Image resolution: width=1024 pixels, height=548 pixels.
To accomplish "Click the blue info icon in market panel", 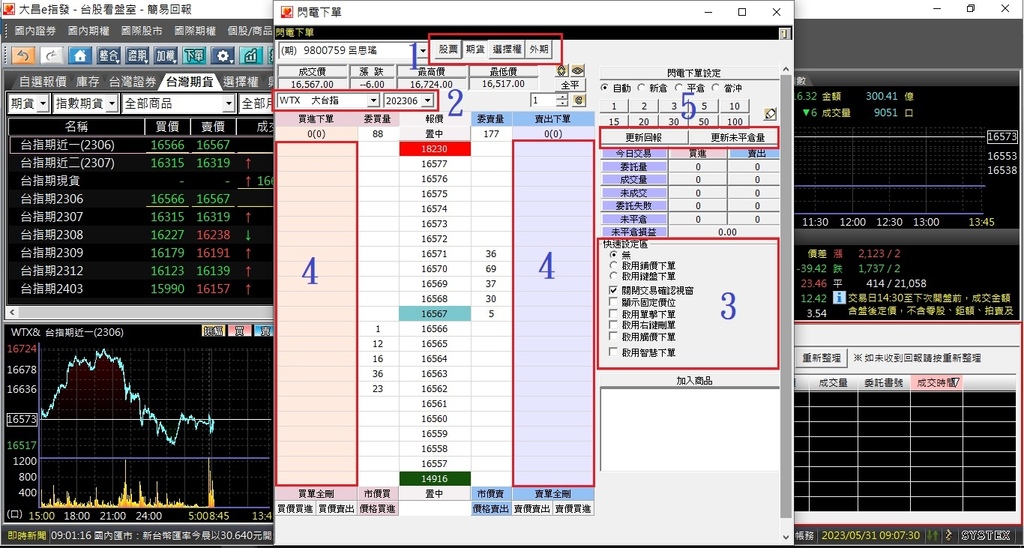I will point(840,298).
